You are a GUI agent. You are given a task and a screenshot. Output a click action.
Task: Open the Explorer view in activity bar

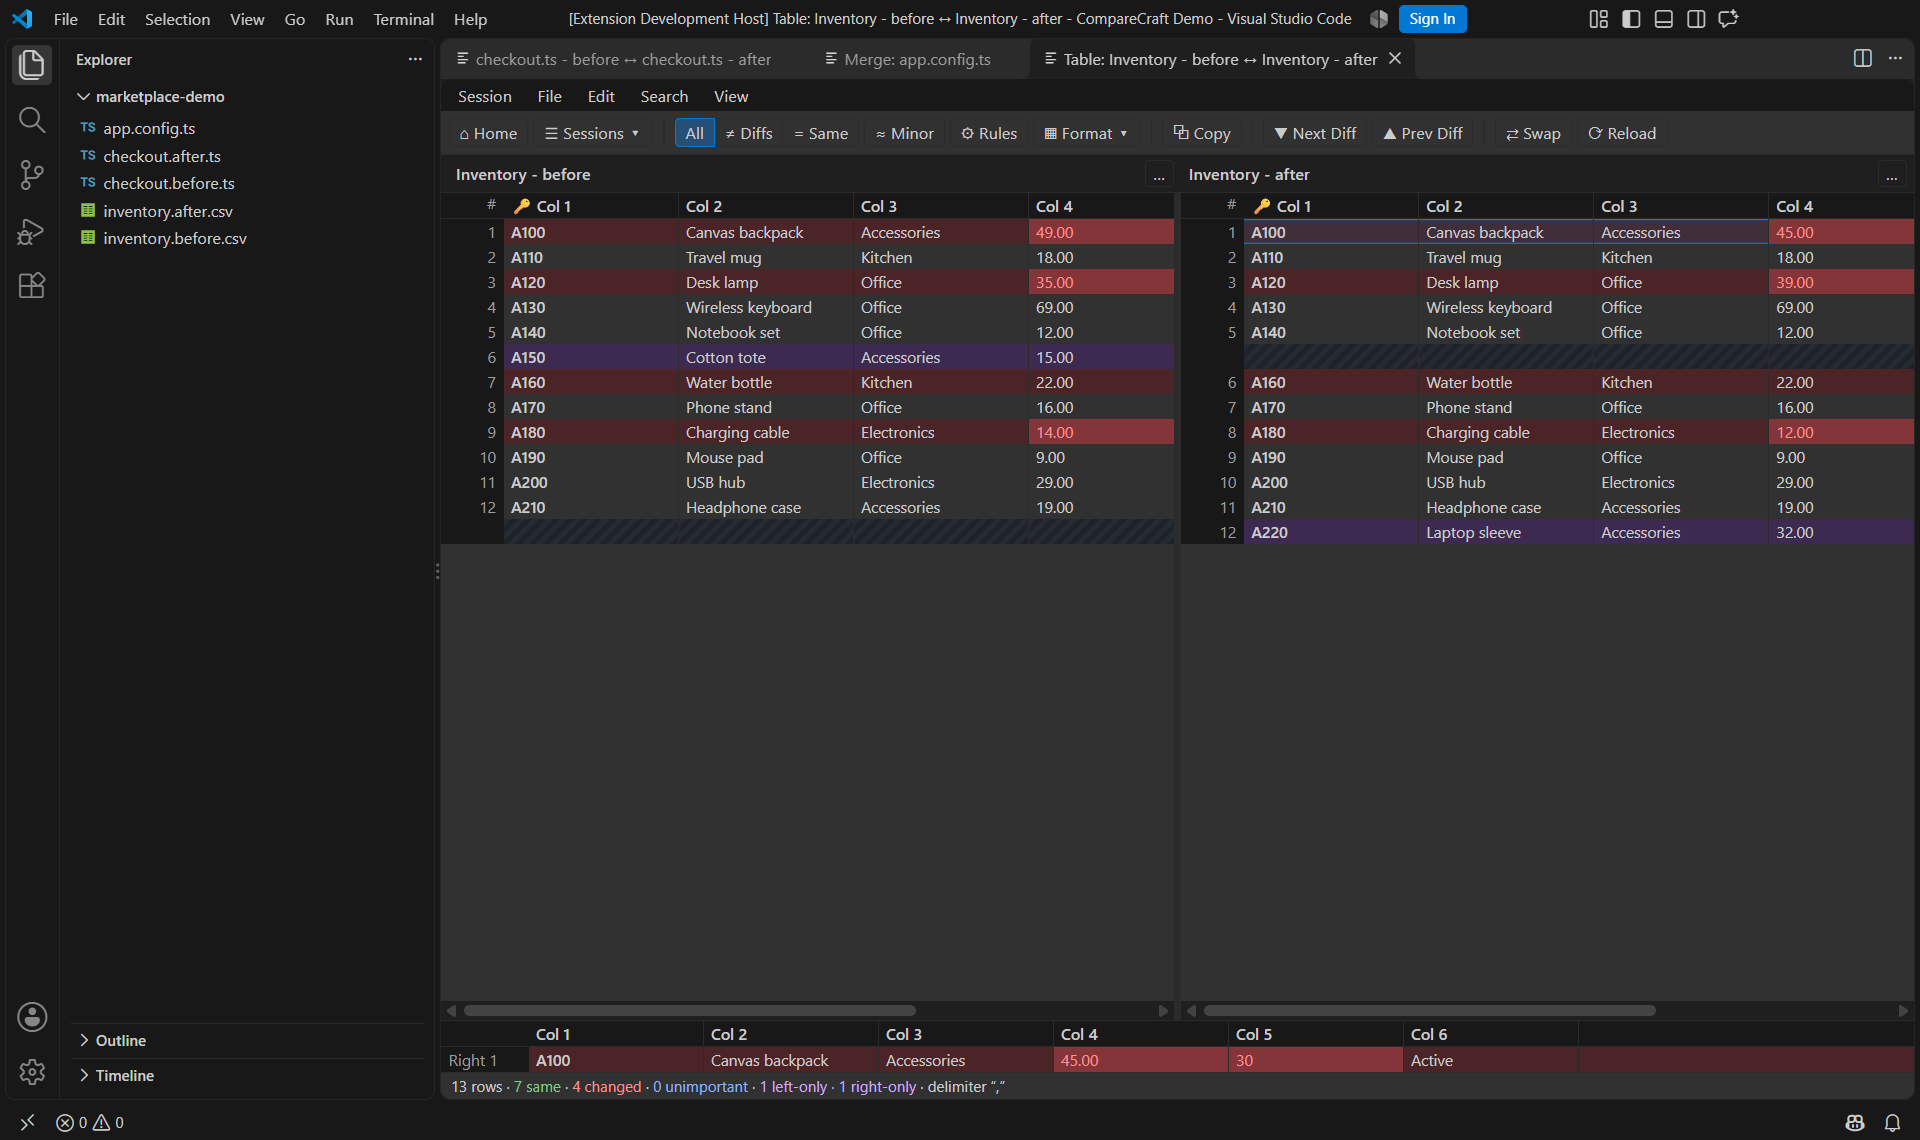32,65
